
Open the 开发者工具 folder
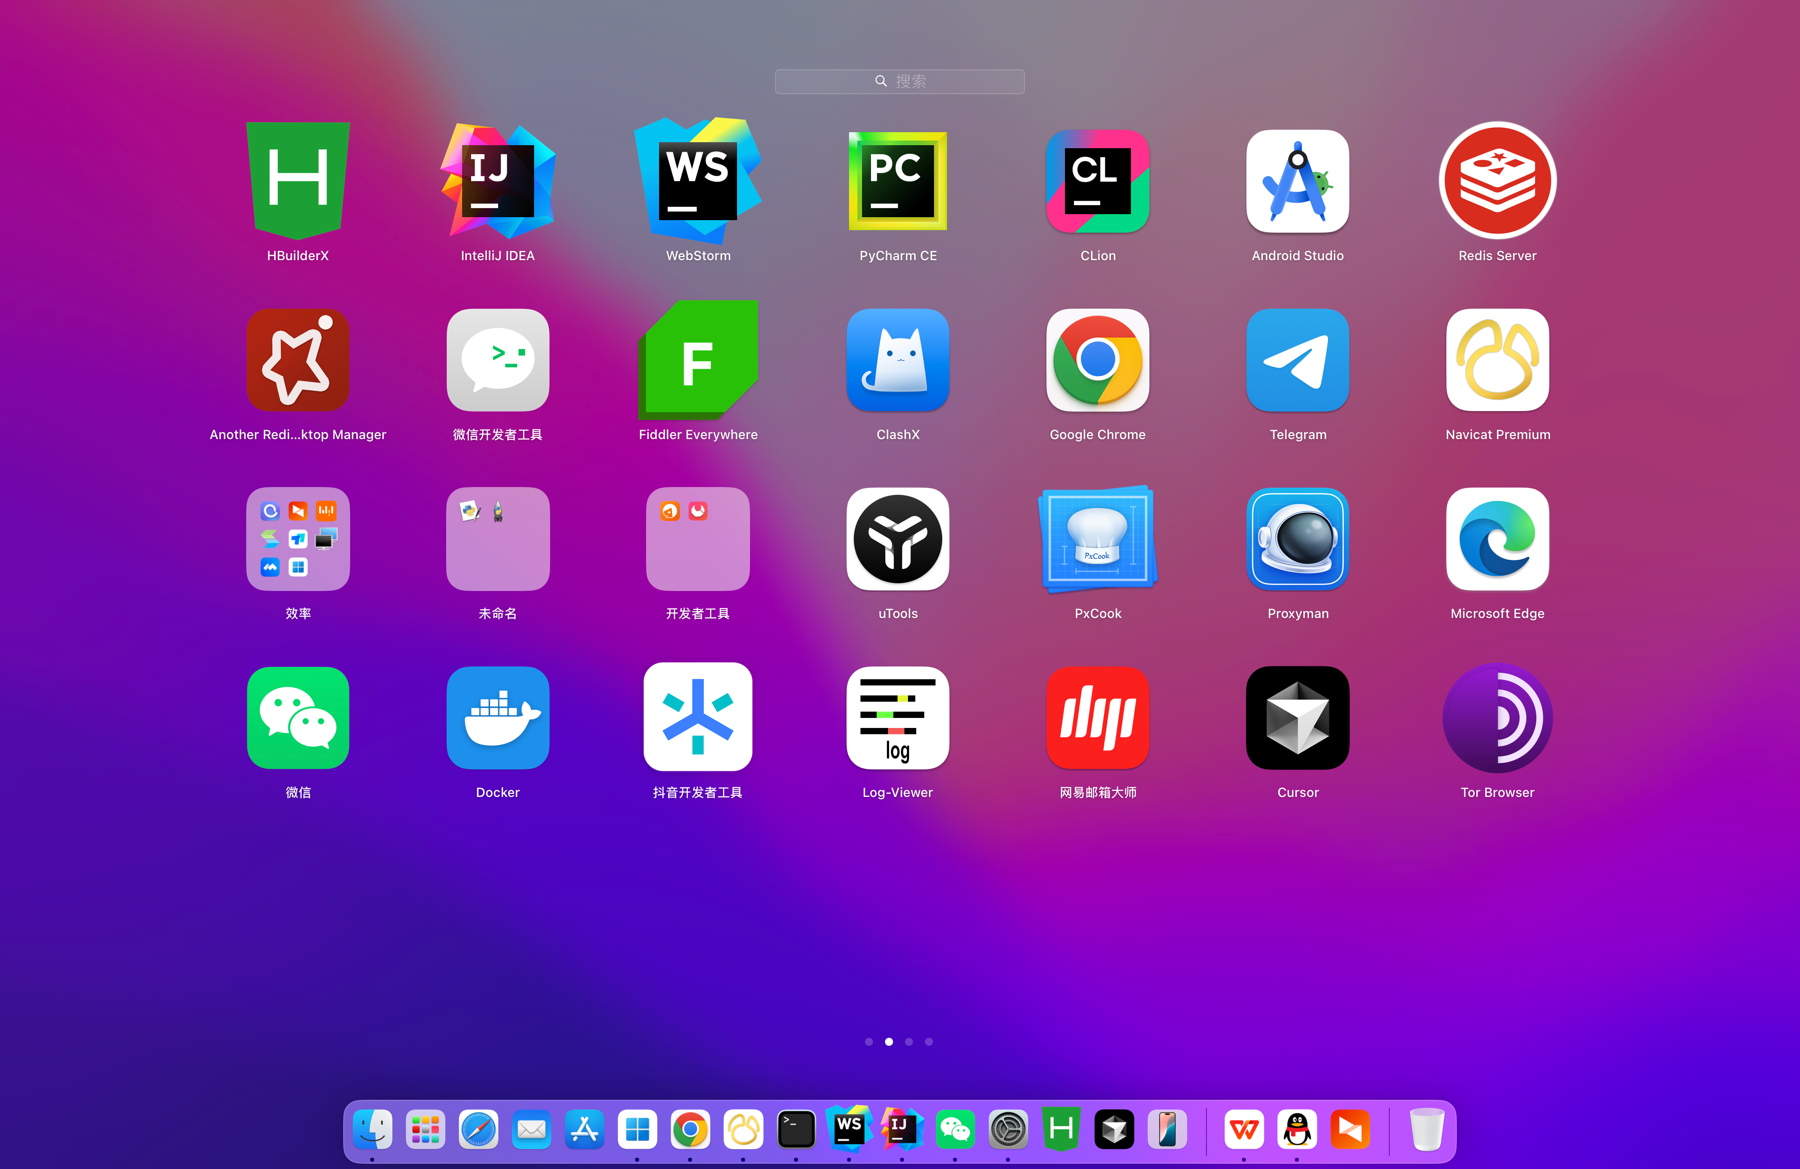698,539
